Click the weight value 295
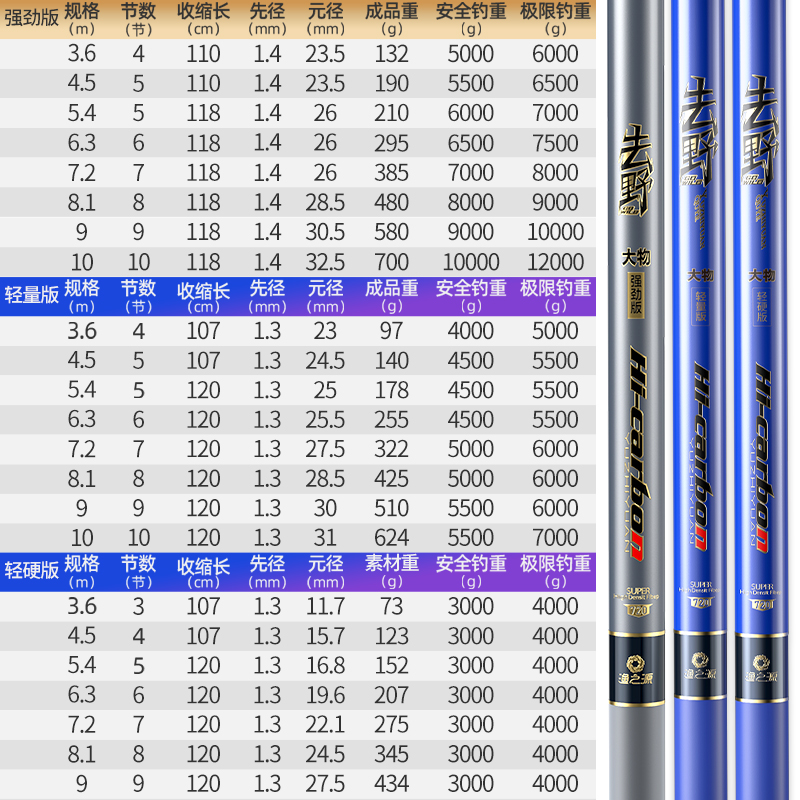This screenshot has width=800, height=800. pos(391,143)
